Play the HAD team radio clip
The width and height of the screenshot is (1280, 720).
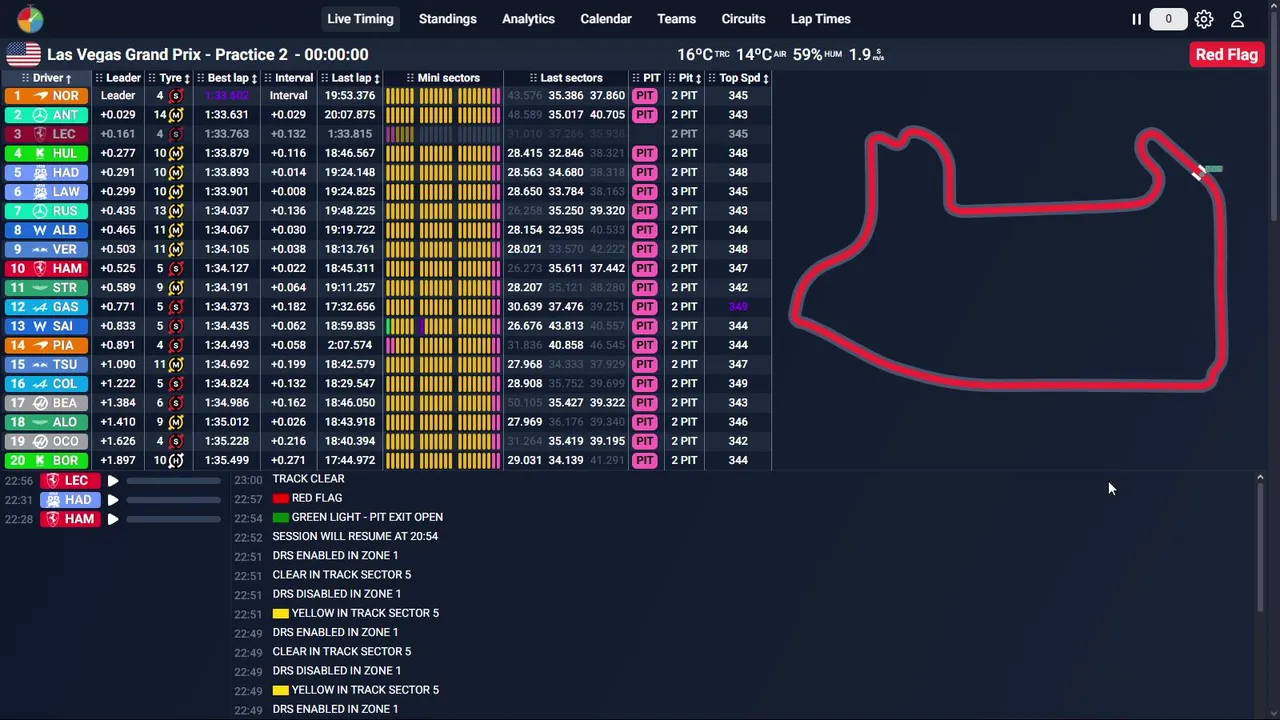point(113,500)
